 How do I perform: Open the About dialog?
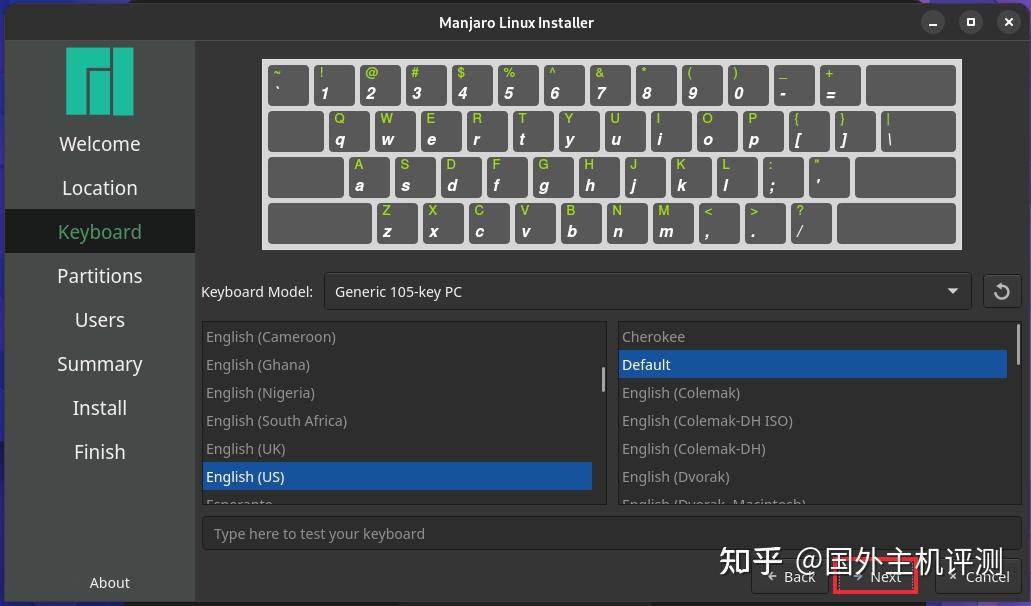109,582
